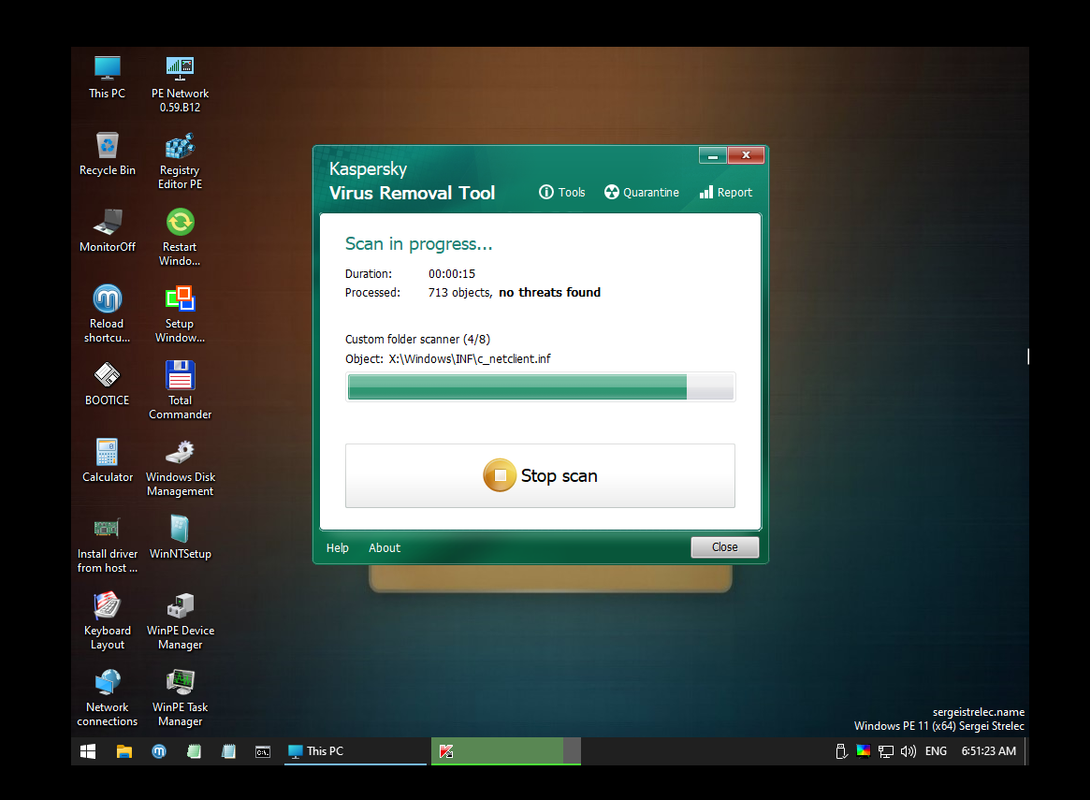Open Network connections desktop icon

pyautogui.click(x=107, y=698)
